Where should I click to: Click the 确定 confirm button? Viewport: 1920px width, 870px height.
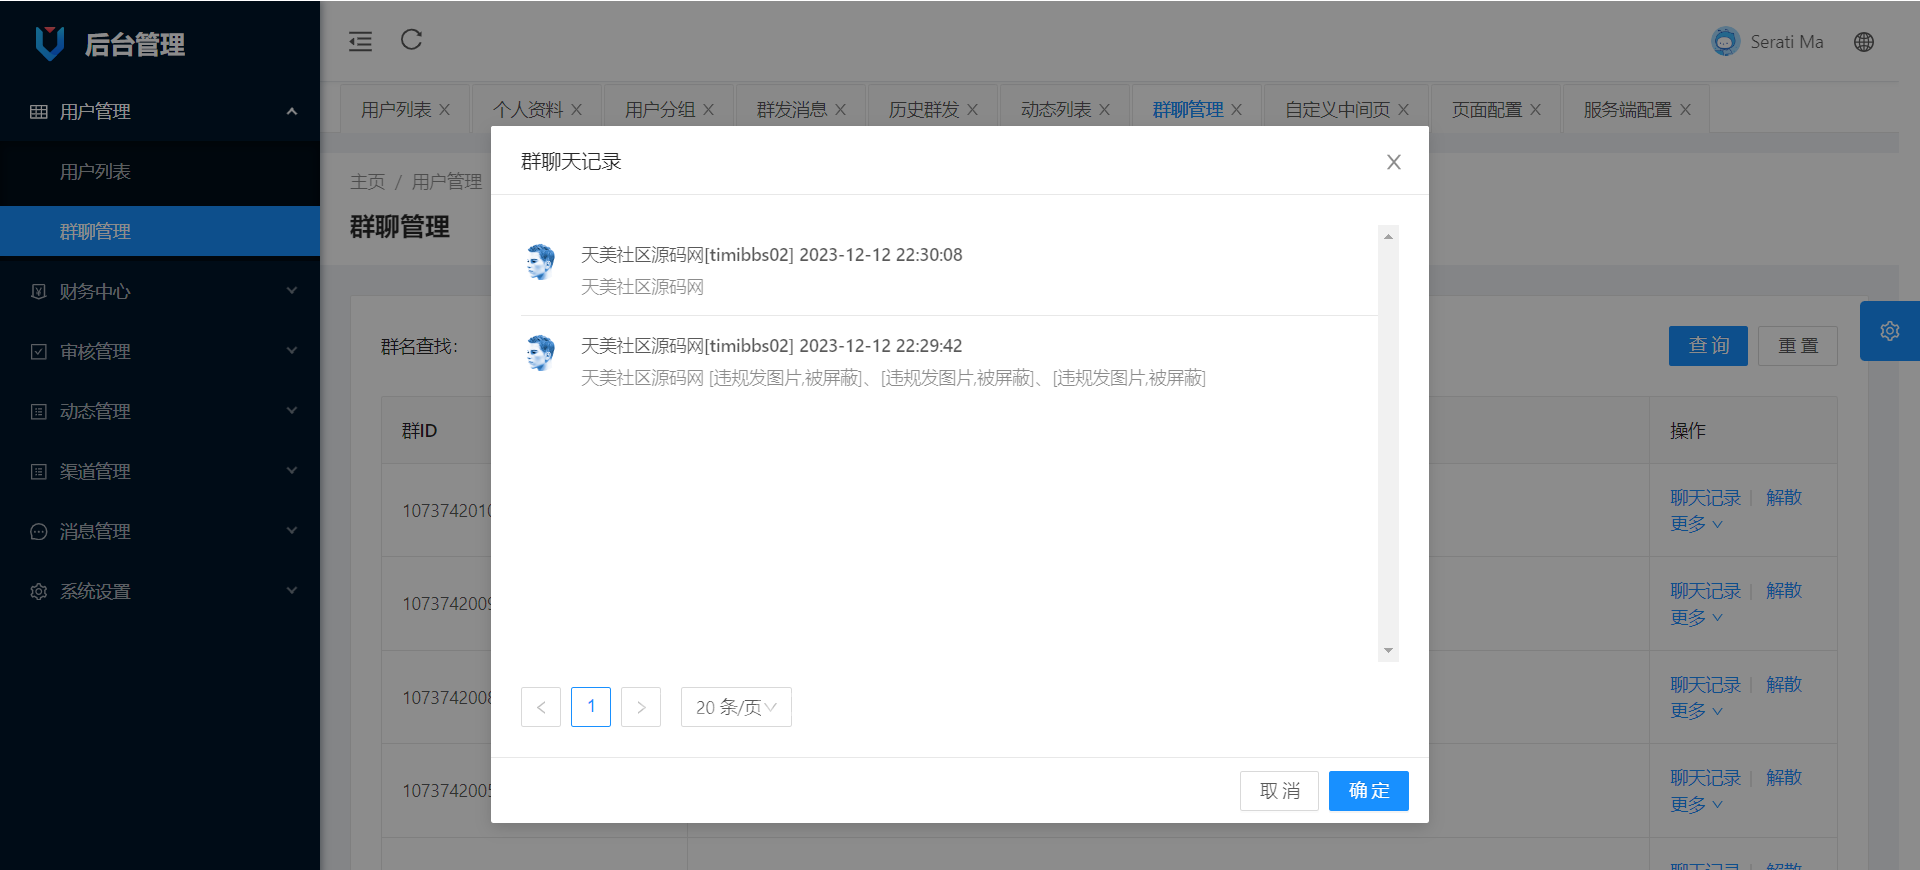(1368, 791)
